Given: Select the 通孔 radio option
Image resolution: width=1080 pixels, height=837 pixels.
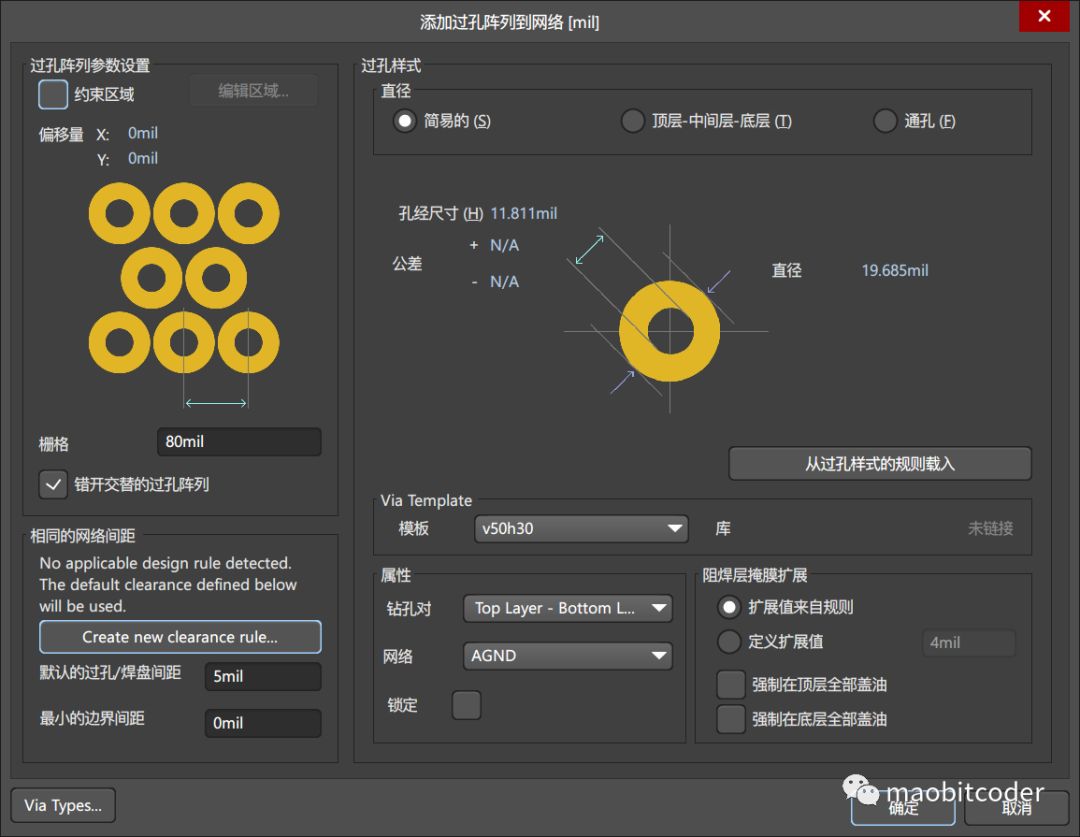Looking at the screenshot, I should point(885,121).
